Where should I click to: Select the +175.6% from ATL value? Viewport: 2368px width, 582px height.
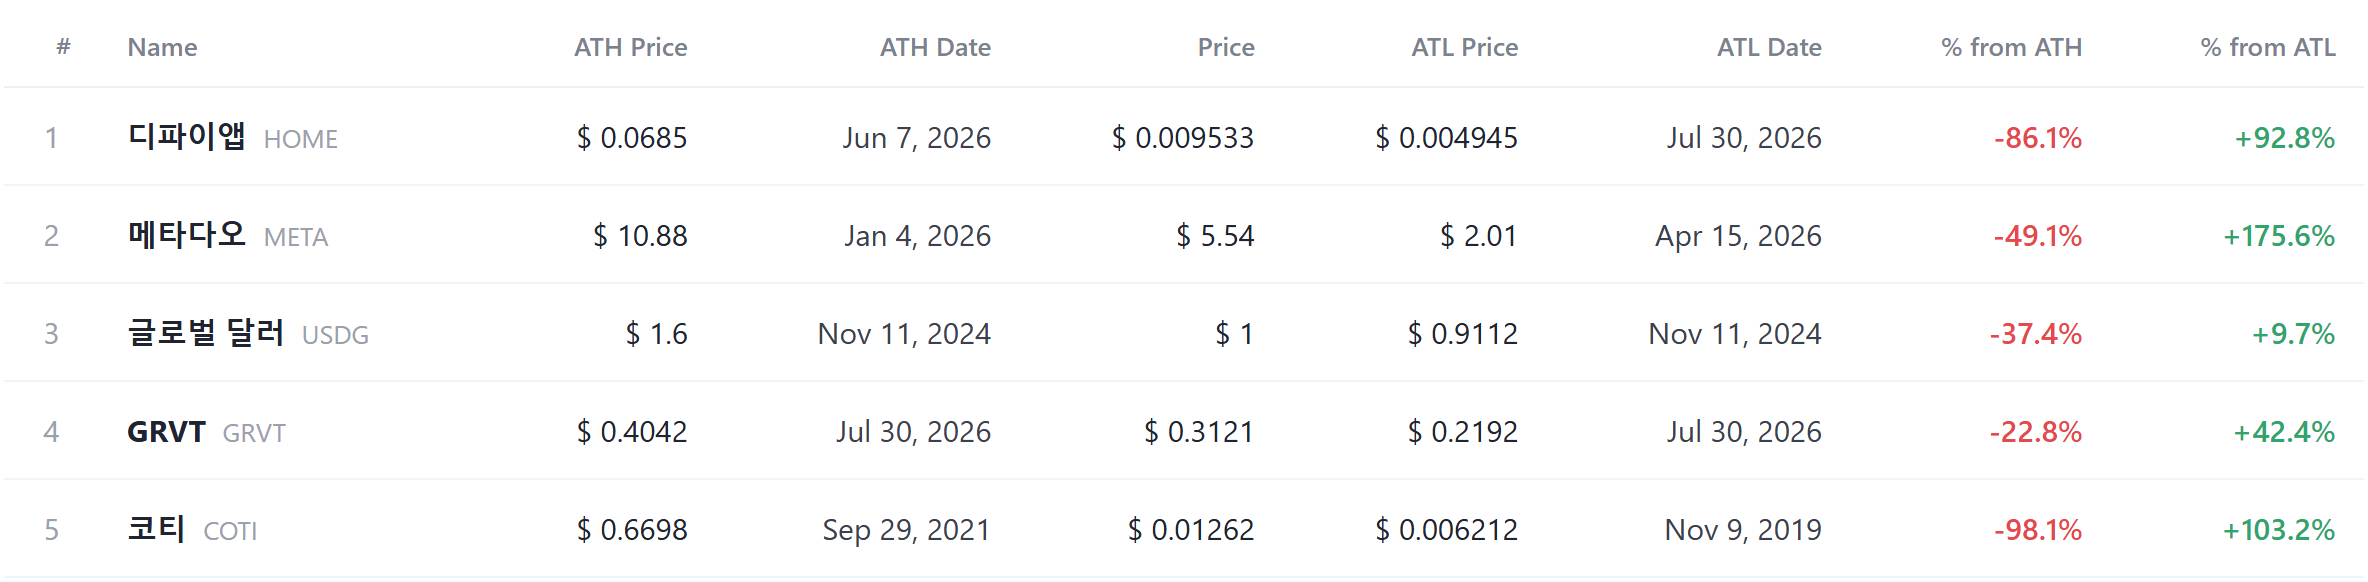tap(2279, 235)
